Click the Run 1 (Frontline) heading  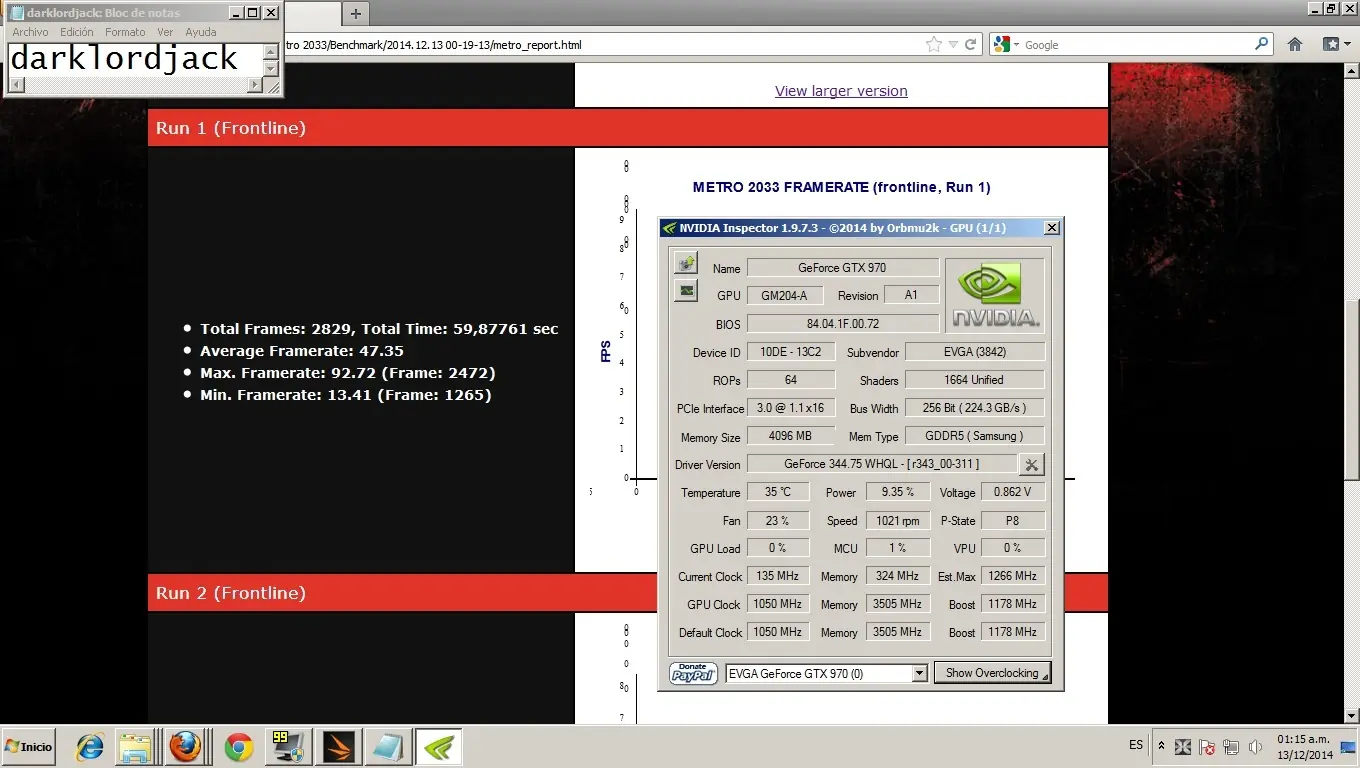(x=231, y=128)
